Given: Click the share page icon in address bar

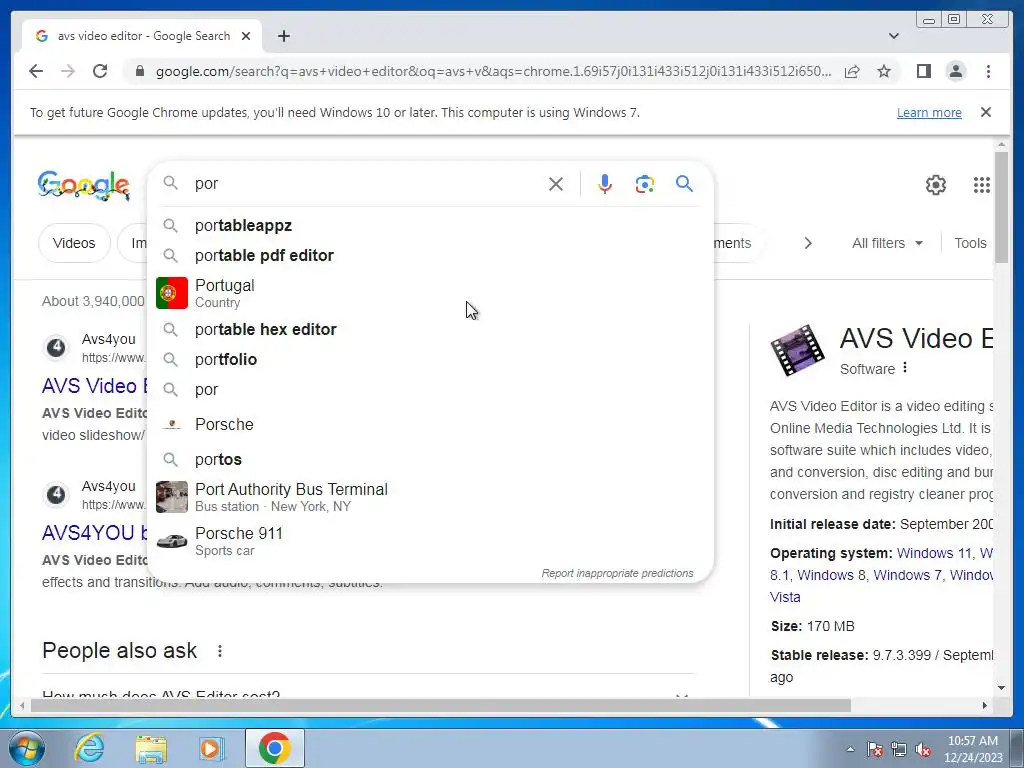Looking at the screenshot, I should pos(852,71).
